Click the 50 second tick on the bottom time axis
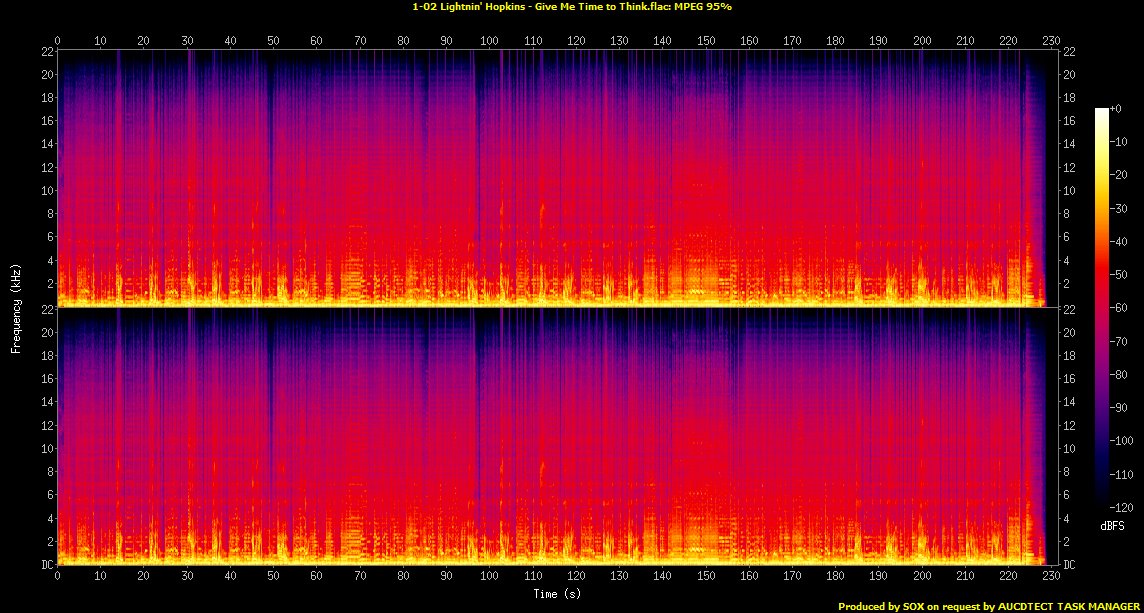This screenshot has width=1144, height=613. point(274,576)
